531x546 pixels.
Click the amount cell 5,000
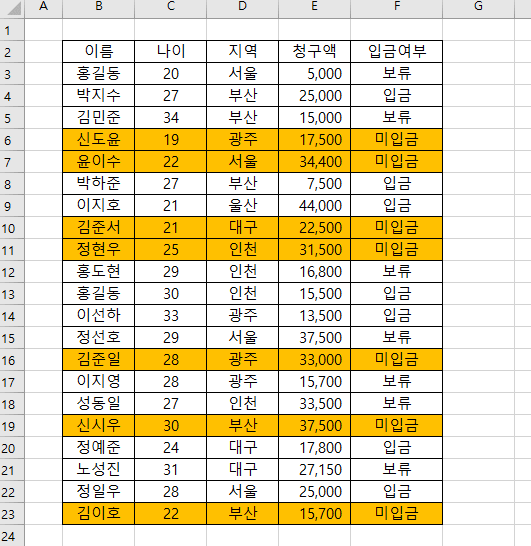coord(315,73)
